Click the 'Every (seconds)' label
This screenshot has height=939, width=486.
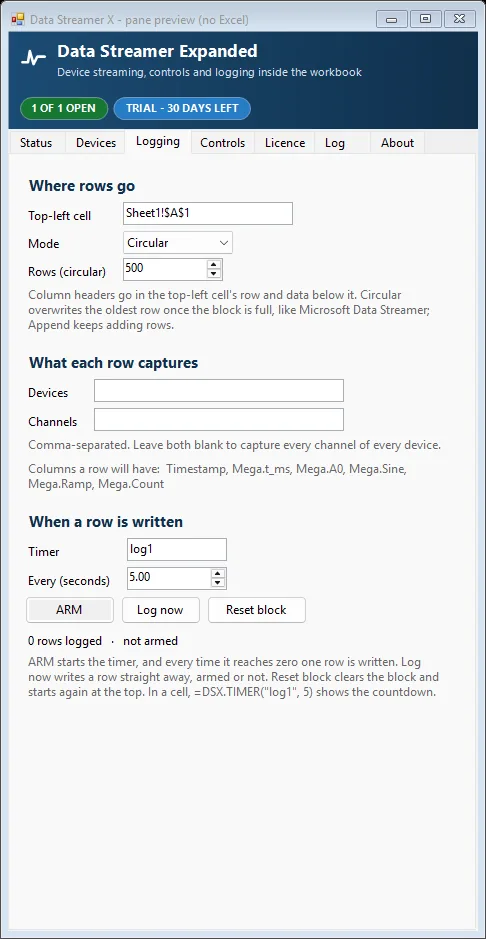[69, 581]
